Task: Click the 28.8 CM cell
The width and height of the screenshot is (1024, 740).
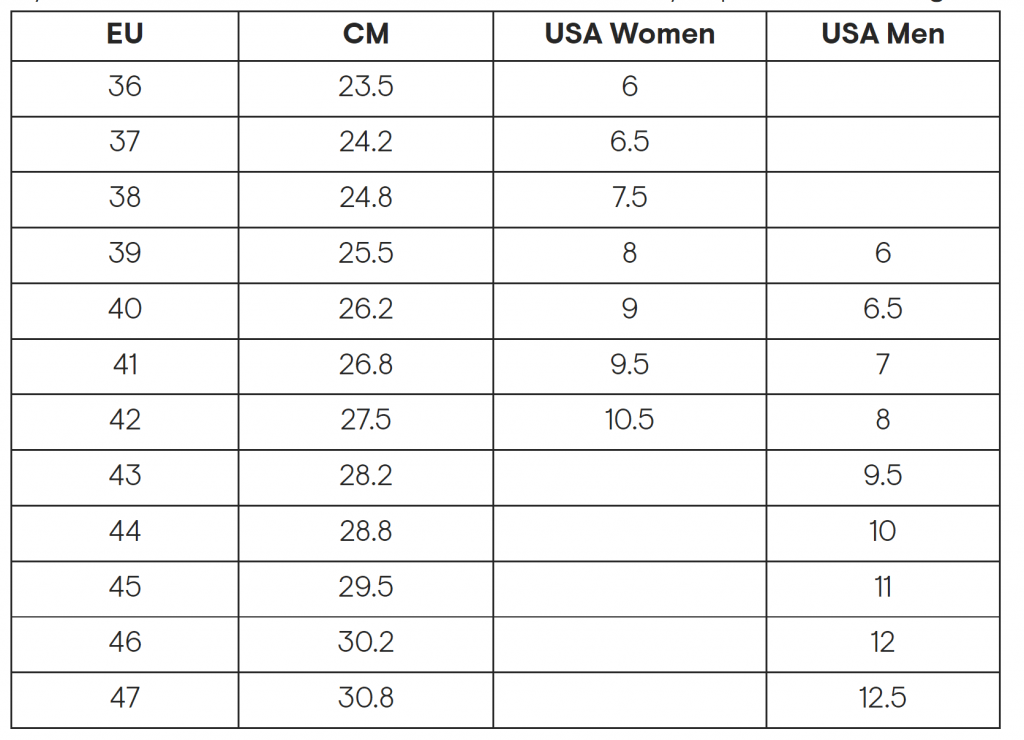Action: (x=366, y=533)
